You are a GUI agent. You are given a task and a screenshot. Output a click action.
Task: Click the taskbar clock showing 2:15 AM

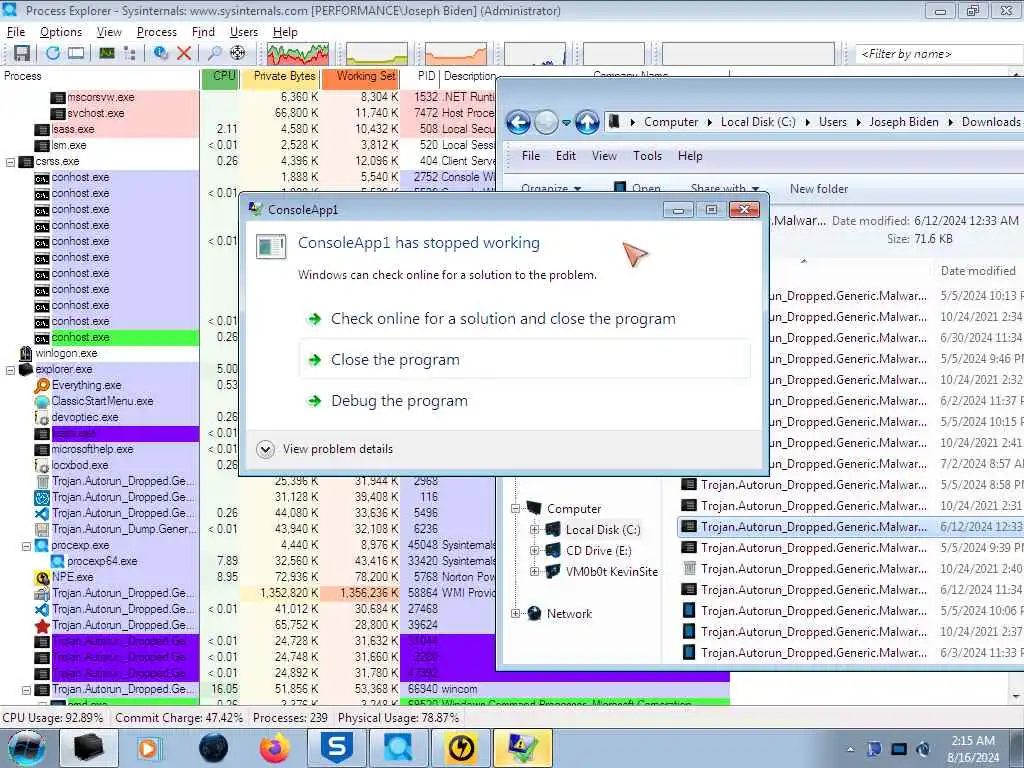click(x=973, y=749)
